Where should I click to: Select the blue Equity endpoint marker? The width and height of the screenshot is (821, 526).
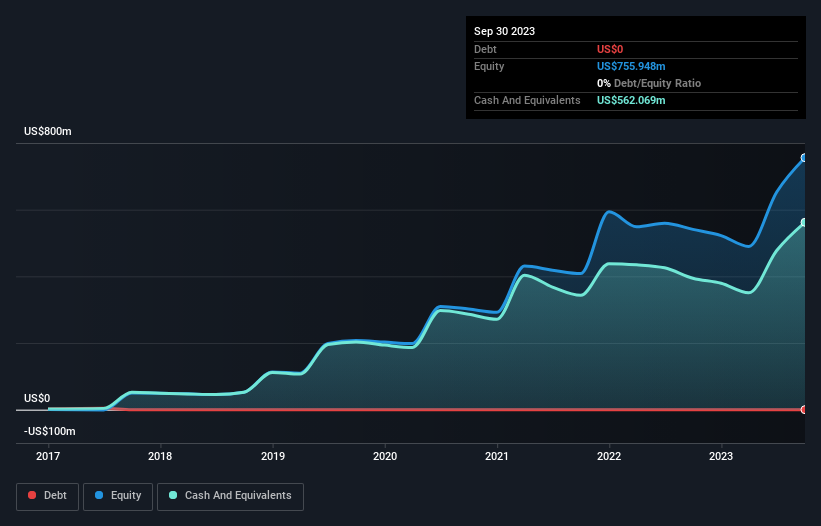coord(804,158)
